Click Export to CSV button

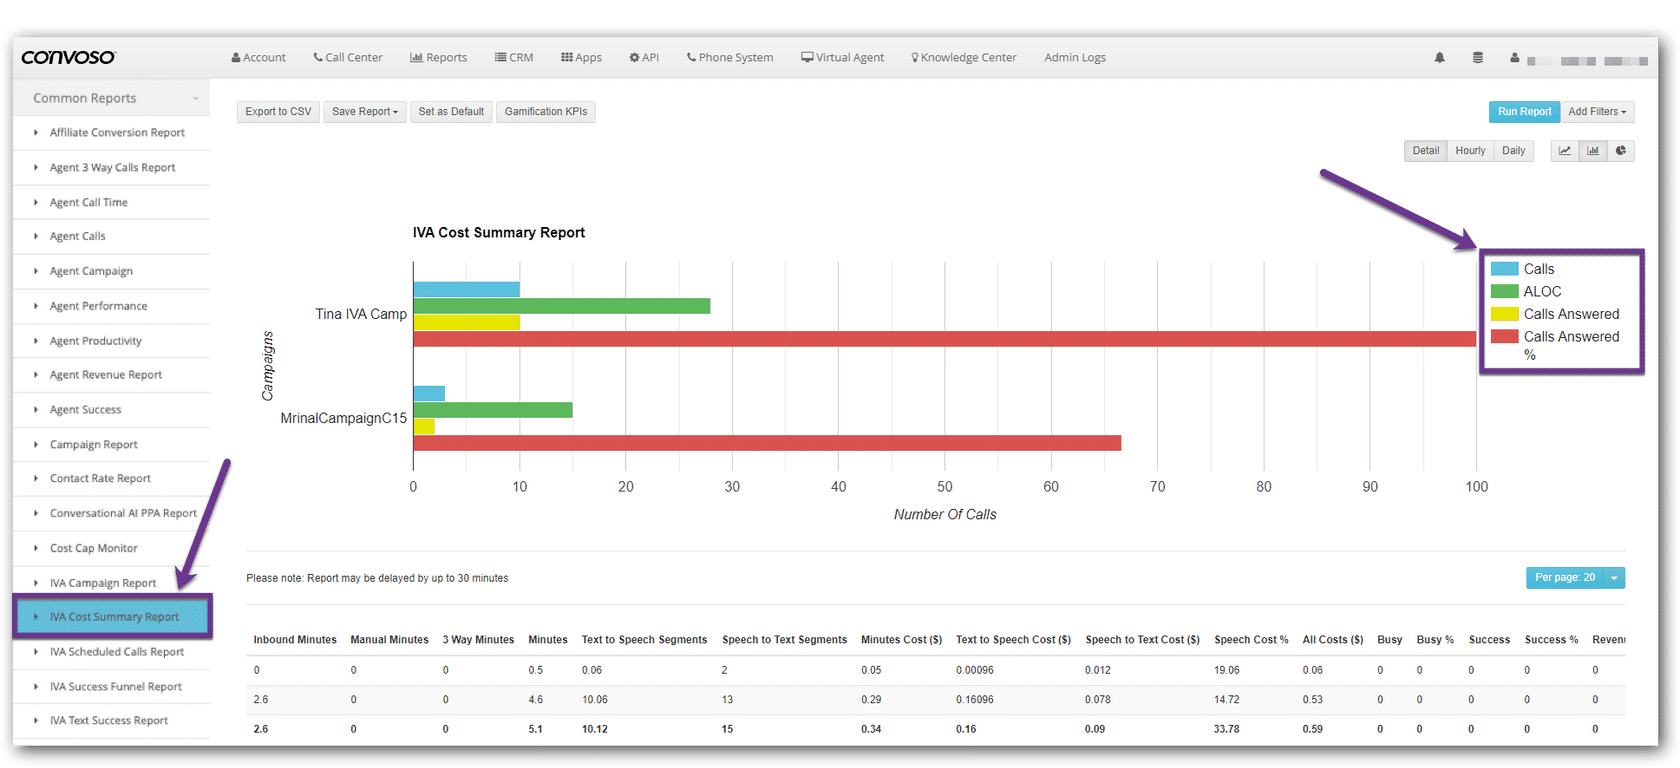(x=278, y=112)
